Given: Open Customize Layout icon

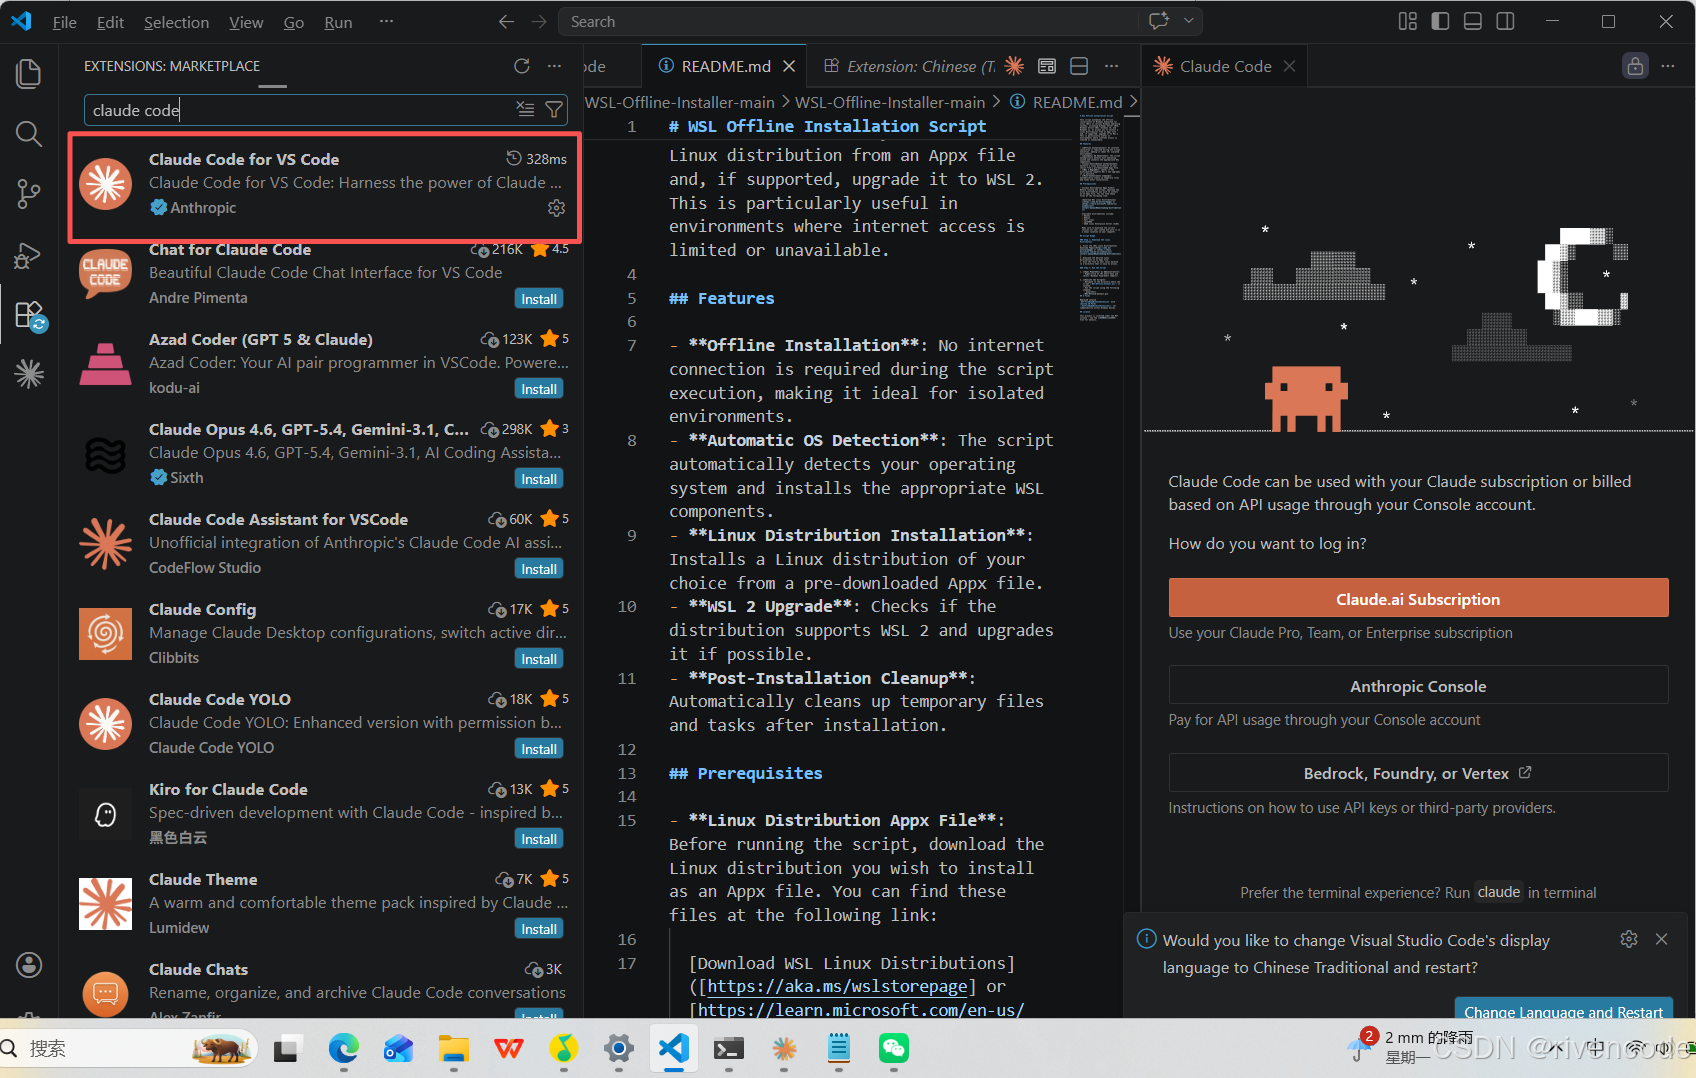Looking at the screenshot, I should click(1408, 21).
